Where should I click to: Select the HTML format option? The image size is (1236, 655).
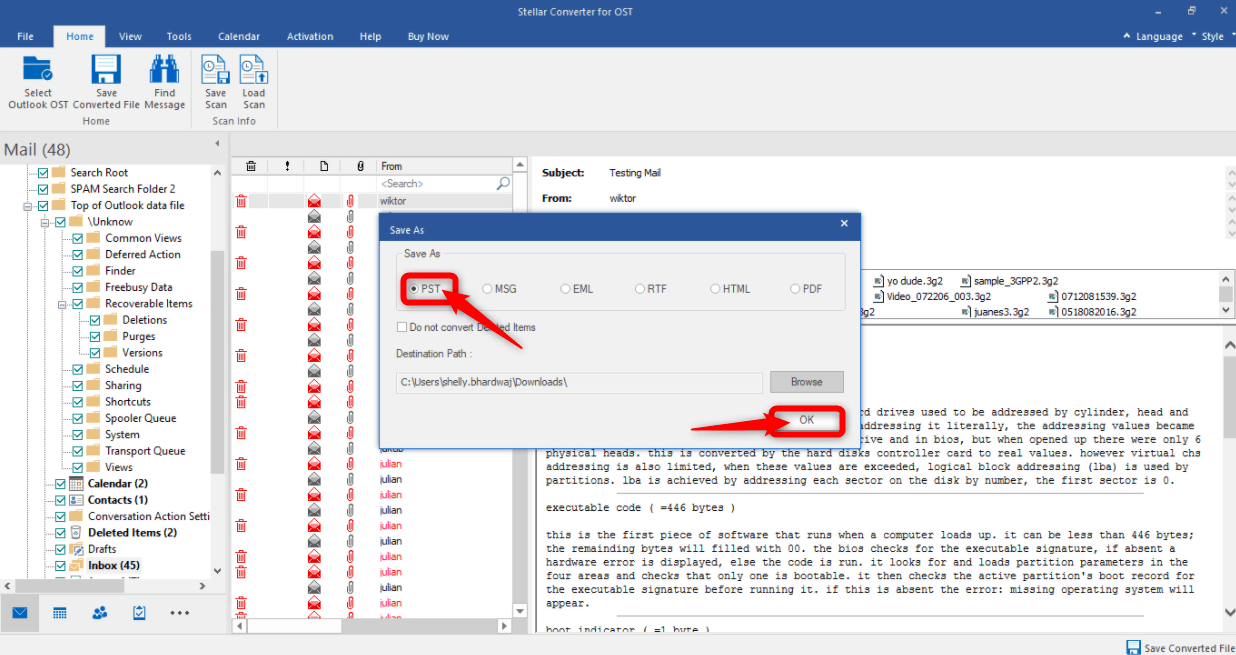(x=730, y=289)
